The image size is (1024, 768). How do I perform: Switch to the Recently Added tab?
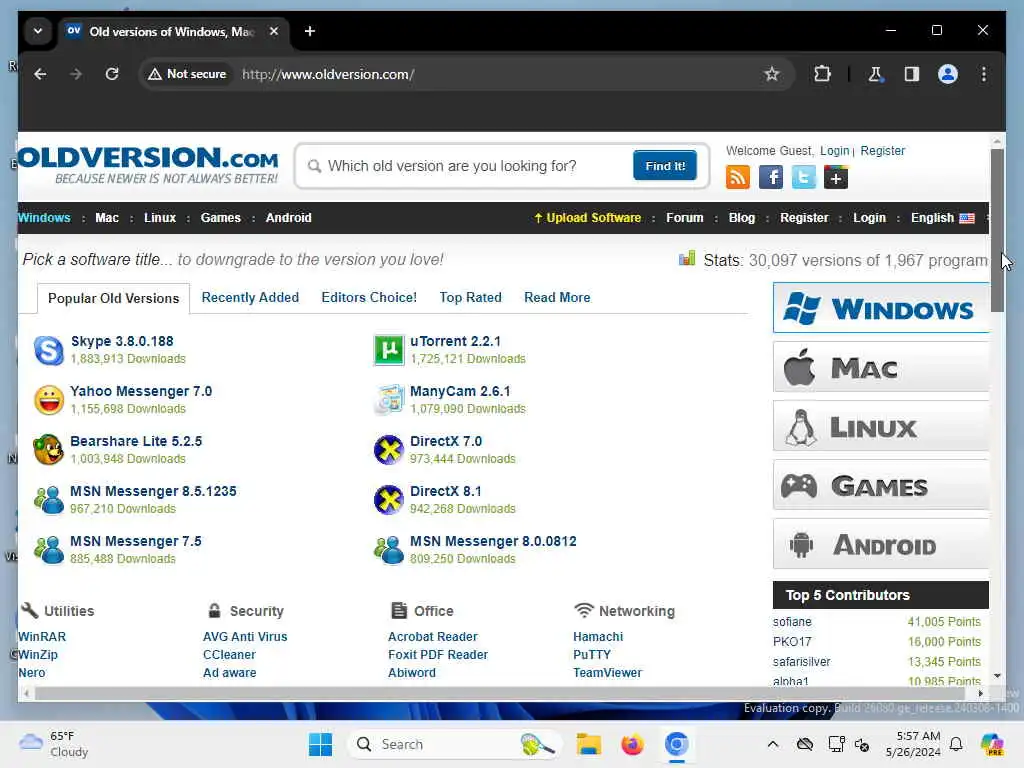250,297
